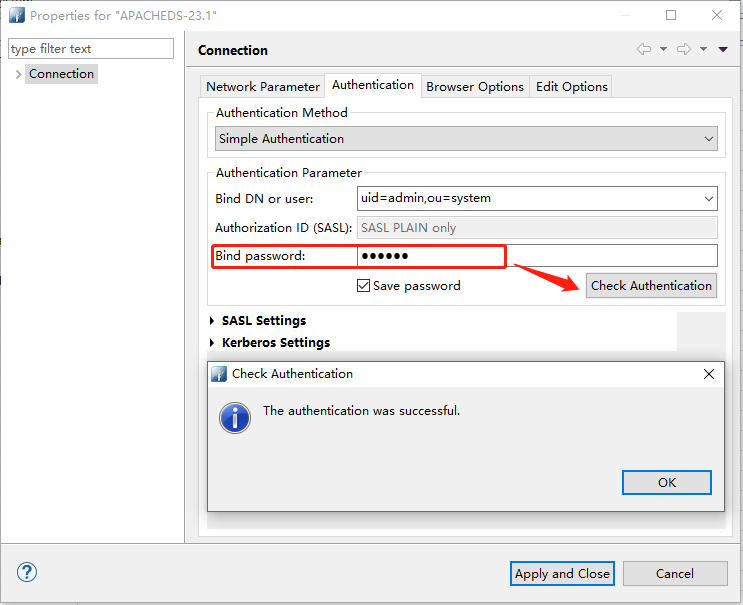Open the Edit Options tab
This screenshot has width=743, height=605.
(571, 87)
